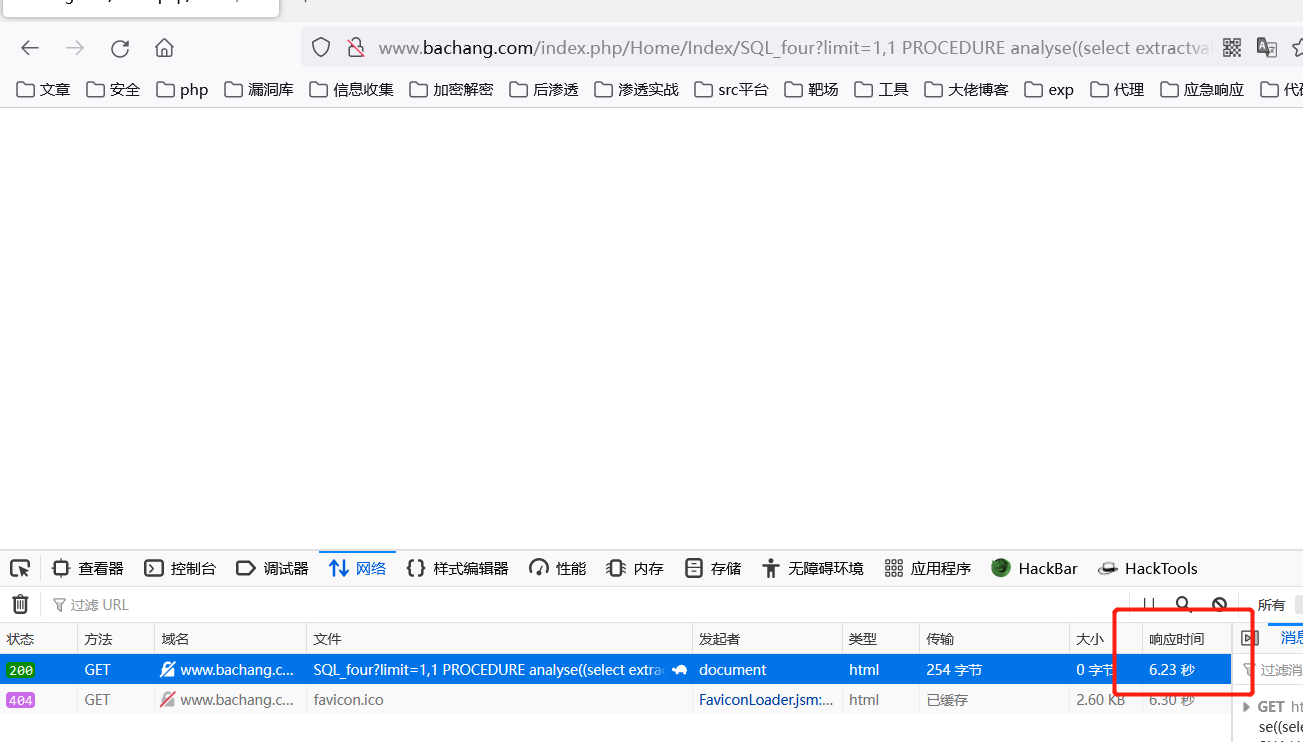
Task: Switch to the 内存 memory tab
Action: 635,568
